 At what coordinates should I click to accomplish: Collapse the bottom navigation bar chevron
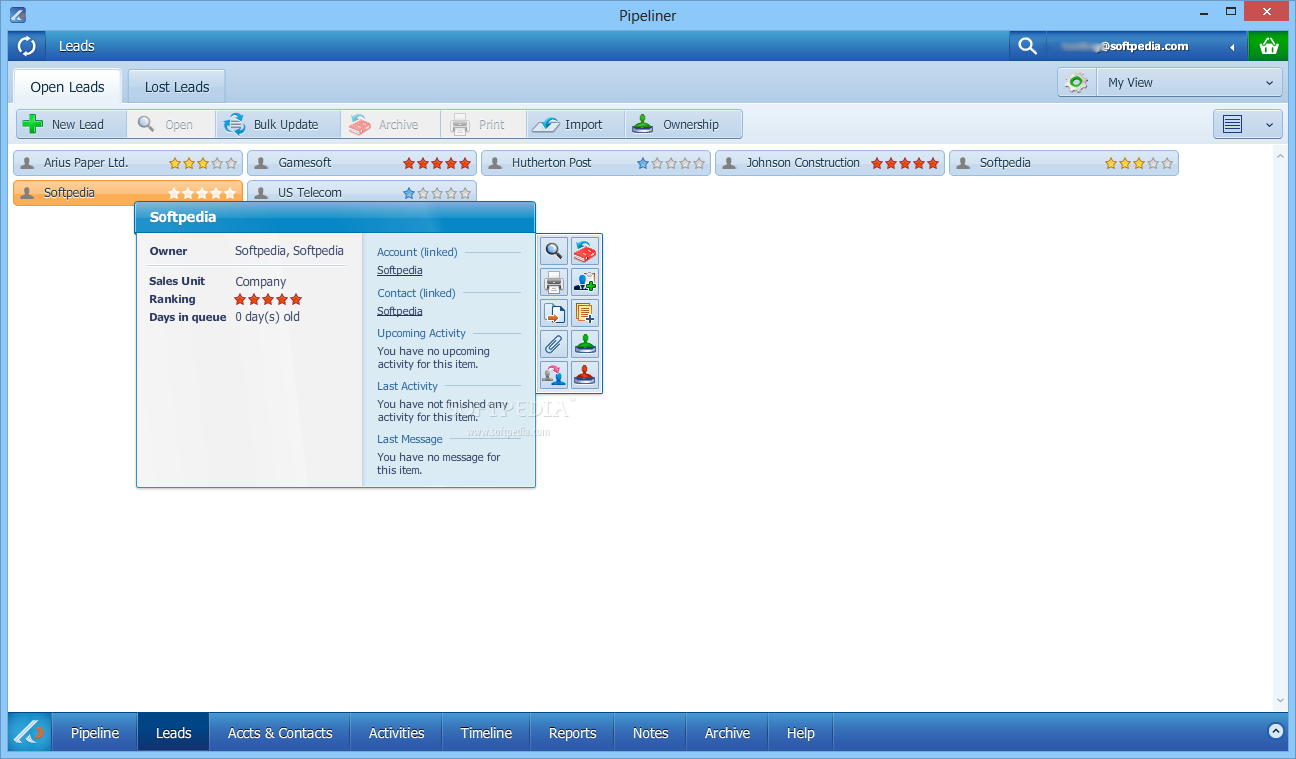click(x=1275, y=731)
